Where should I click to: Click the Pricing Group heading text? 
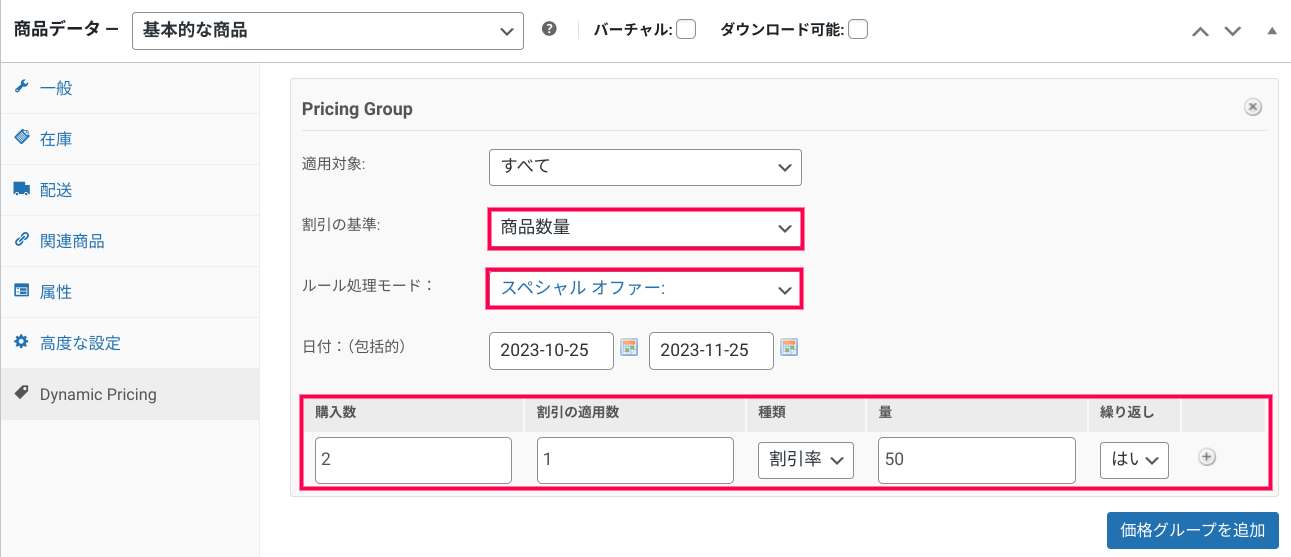[x=357, y=109]
